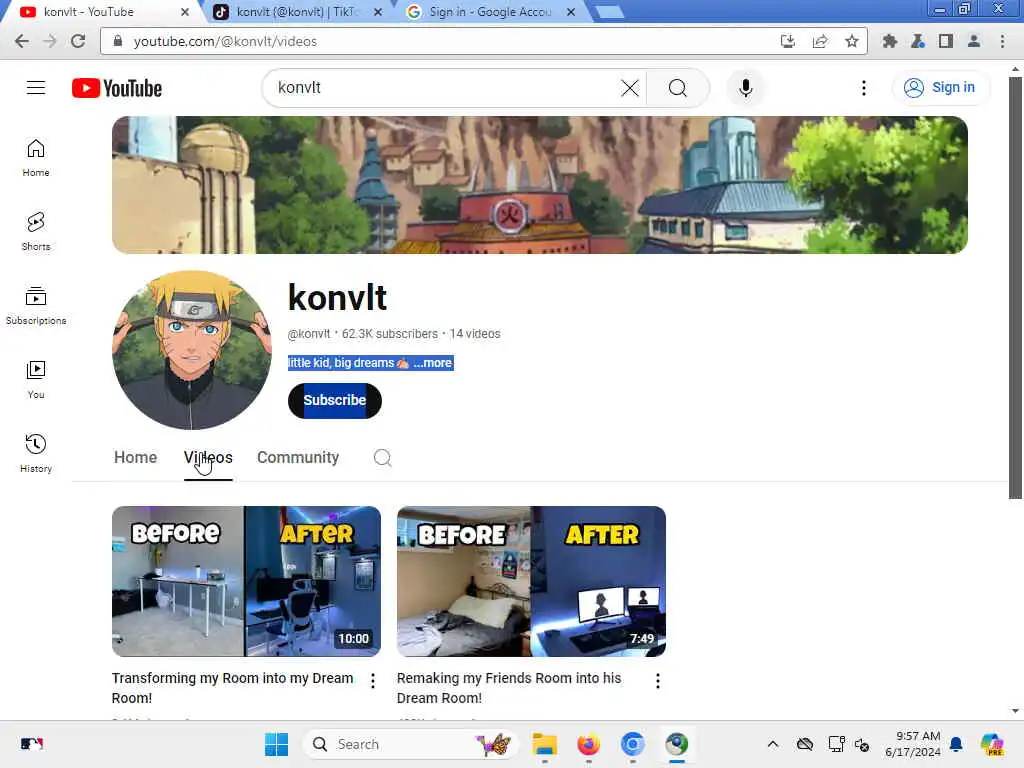Screen dimensions: 1024x768
Task: Open Shorts from the sidebar
Action: (x=36, y=232)
